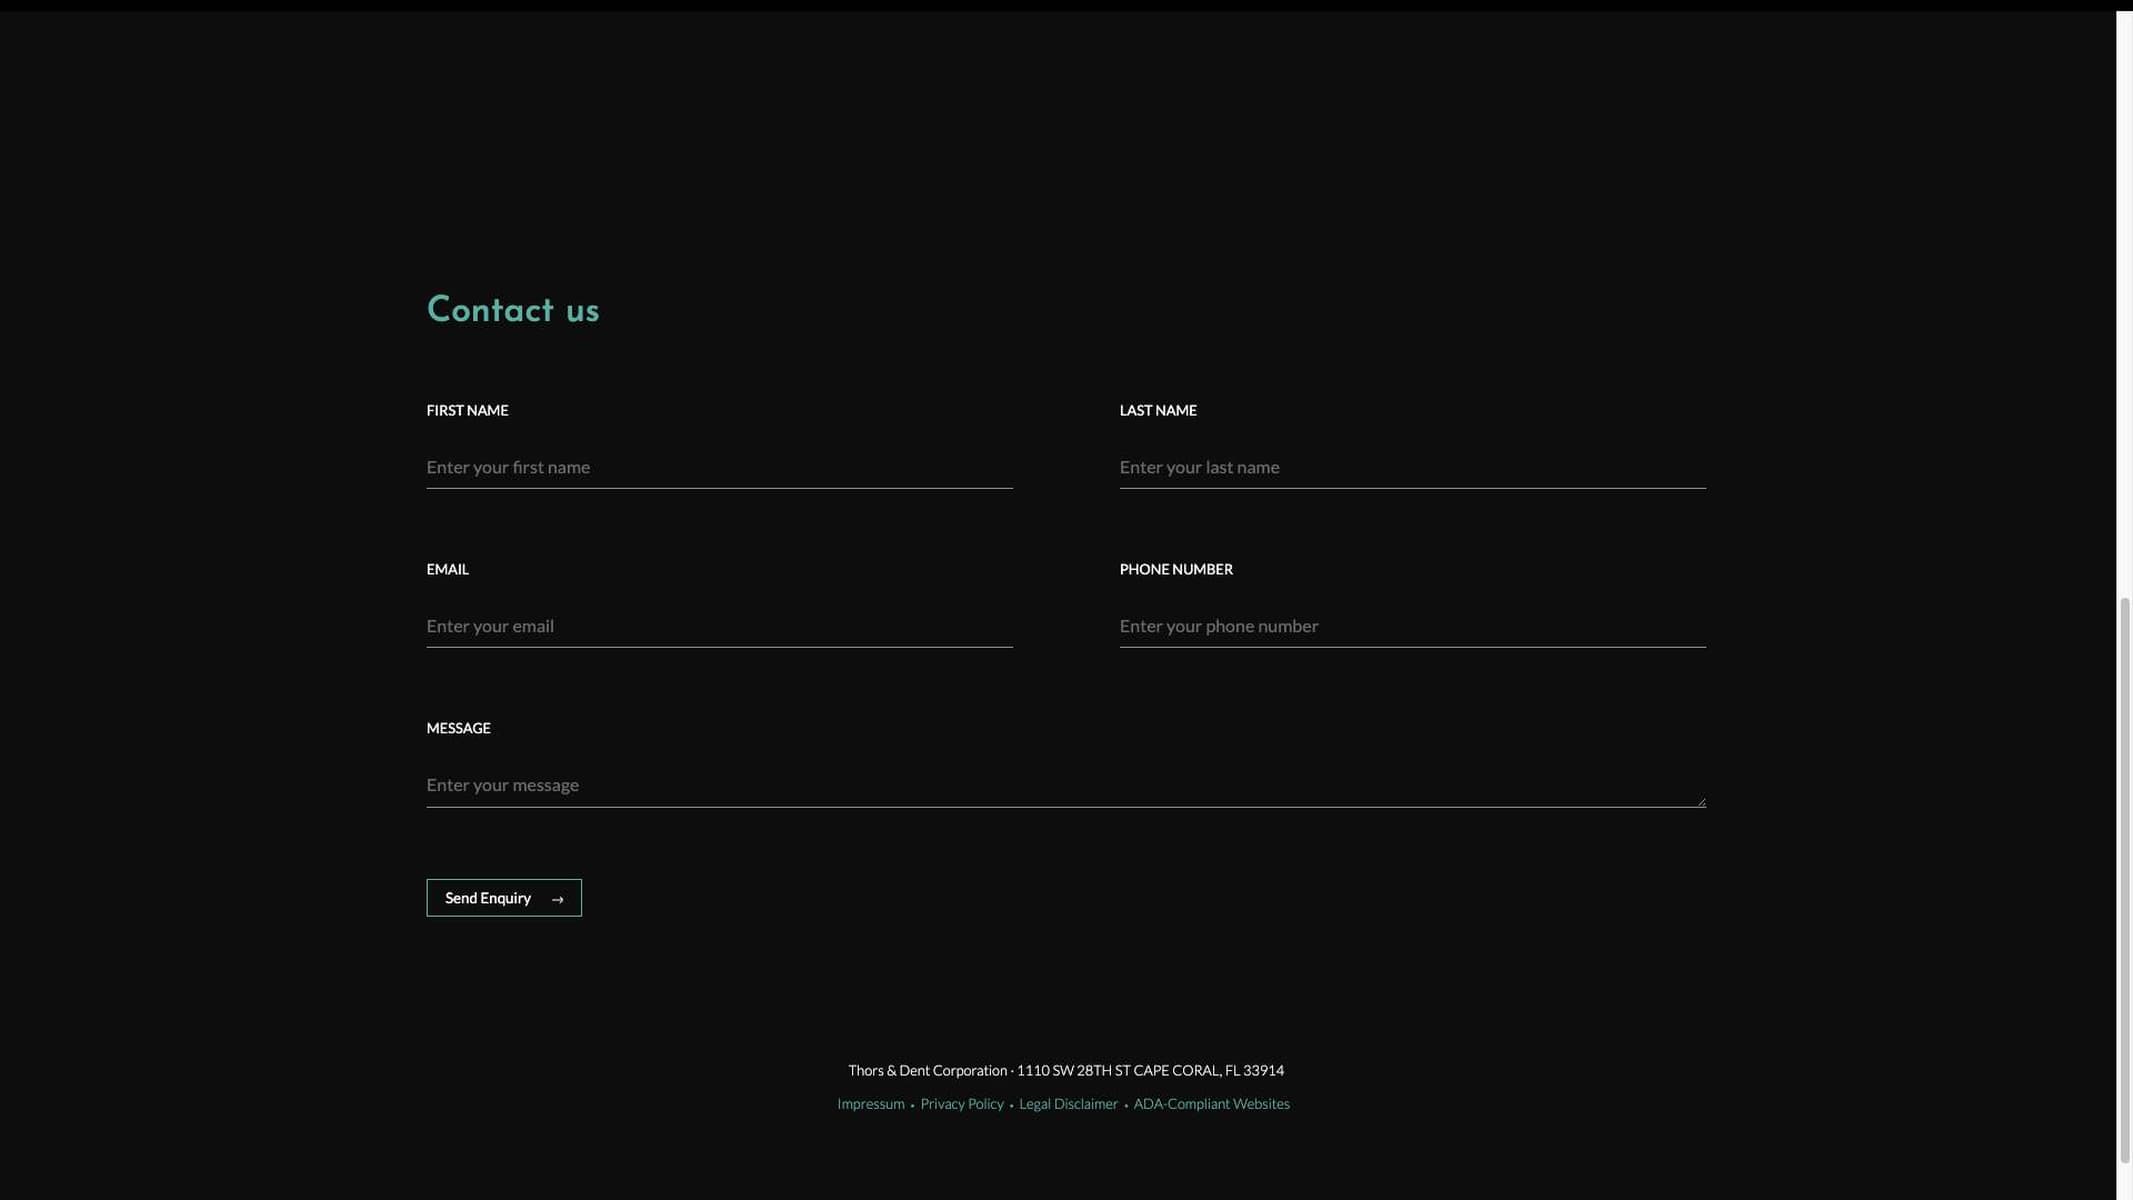Click the MESSAGE field label
The image size is (2133, 1200).
[x=458, y=728]
